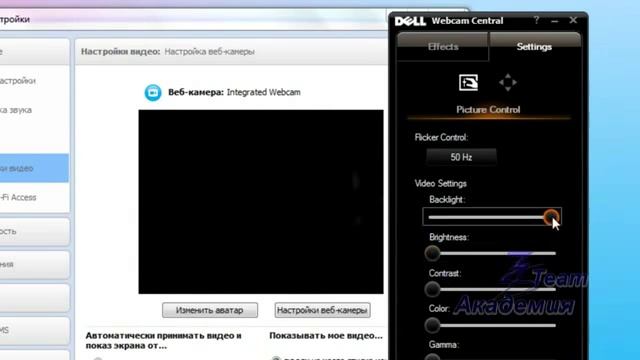Click the Настройки видео header text
Viewport: 640px width, 360px height.
(x=120, y=51)
